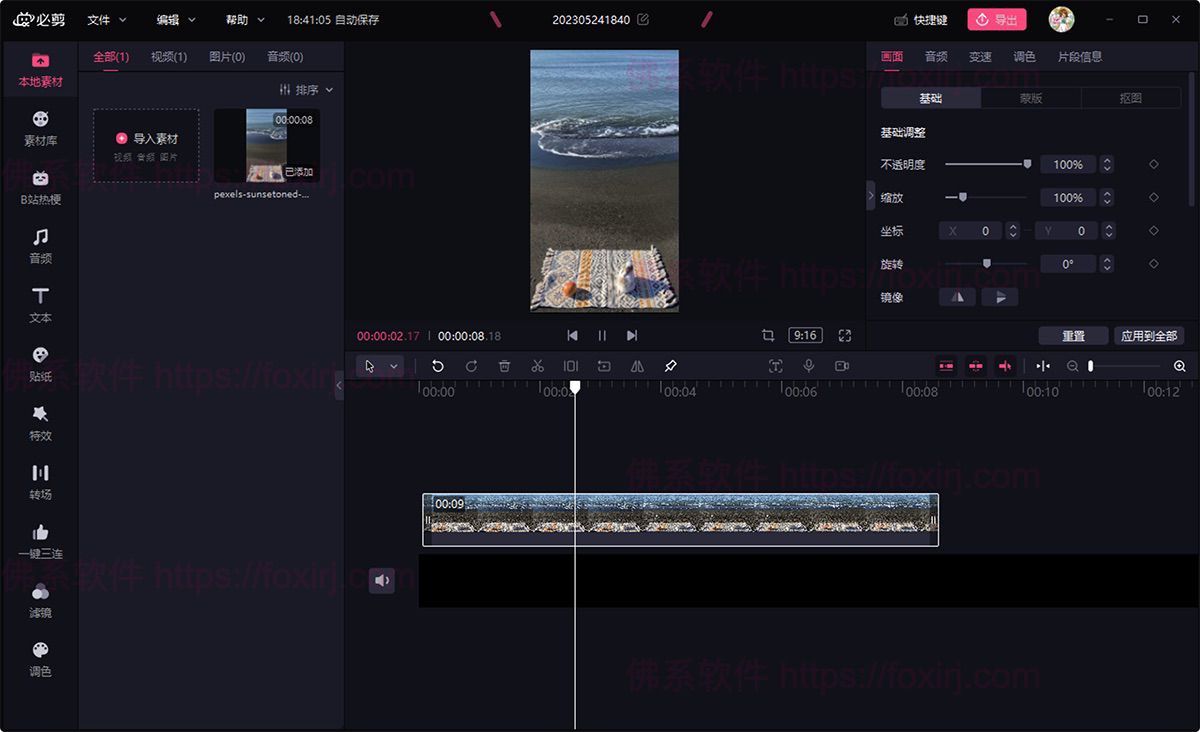Screen dimensions: 1200x732
Task: Switch to the 音频 tab in properties panel
Action: tap(936, 57)
